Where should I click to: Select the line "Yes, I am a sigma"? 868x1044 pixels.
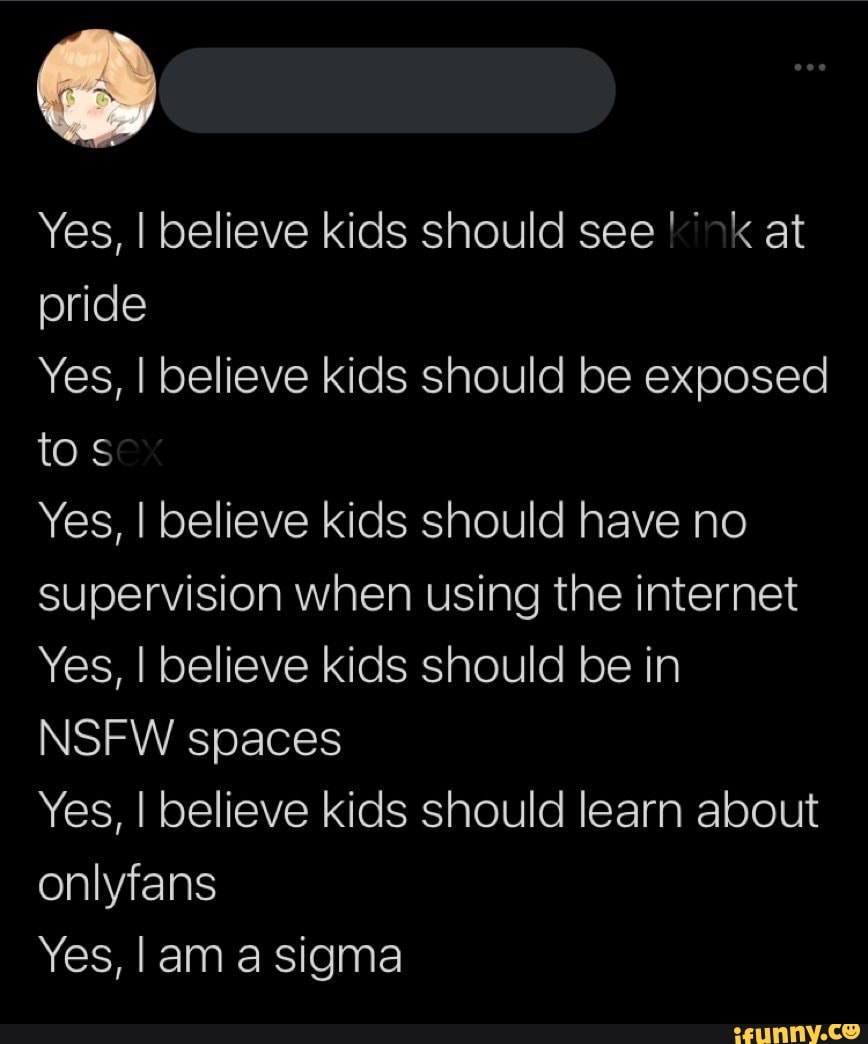220,955
